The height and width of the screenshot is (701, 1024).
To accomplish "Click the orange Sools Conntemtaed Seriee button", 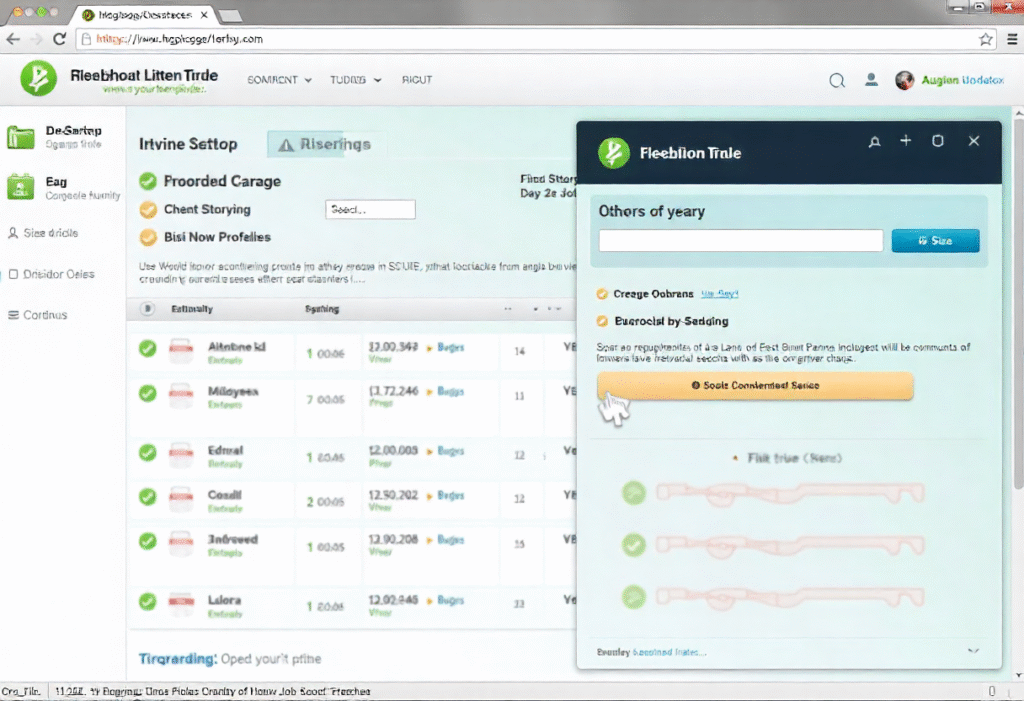I will tap(754, 385).
